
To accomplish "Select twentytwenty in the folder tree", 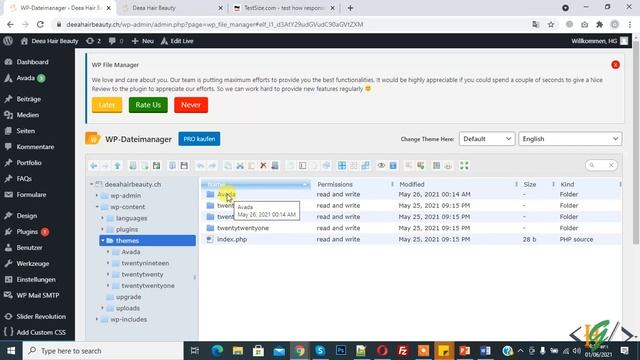I will coord(142,274).
